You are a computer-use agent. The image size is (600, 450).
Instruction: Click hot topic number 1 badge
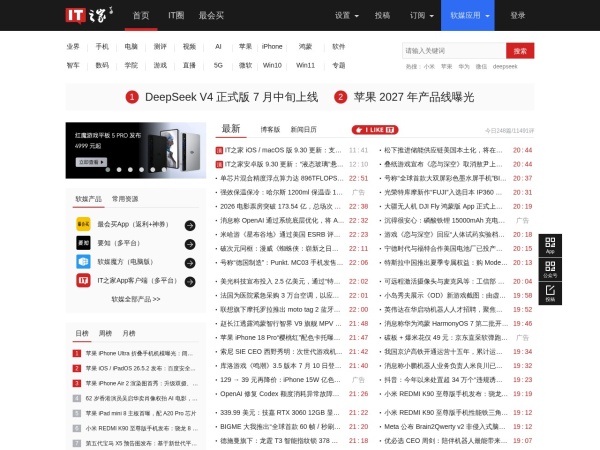[132, 97]
